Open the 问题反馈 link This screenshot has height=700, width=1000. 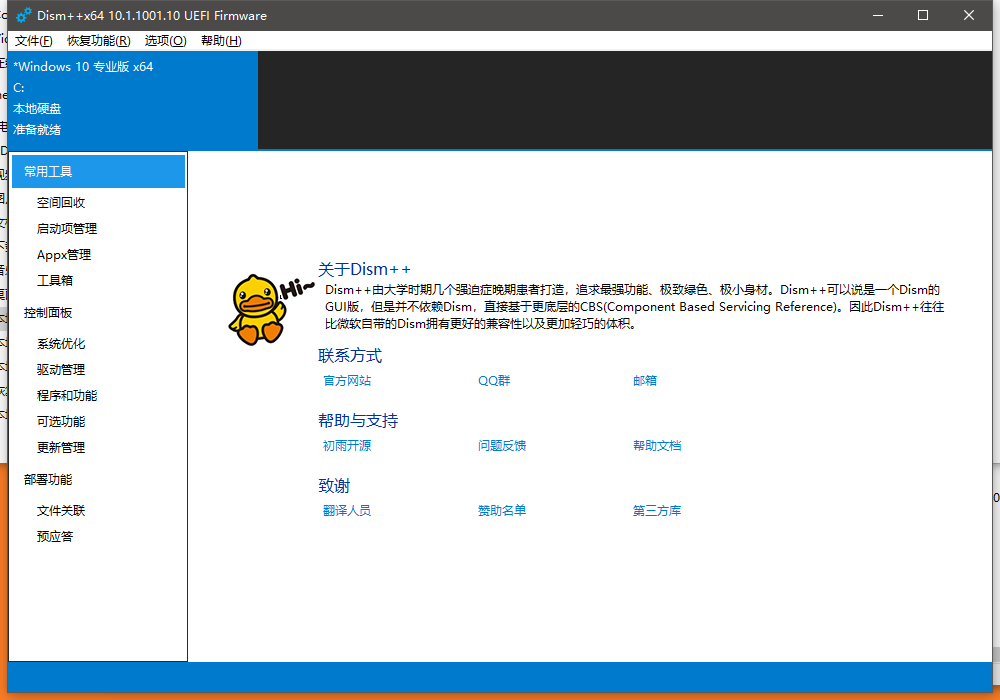coord(502,446)
